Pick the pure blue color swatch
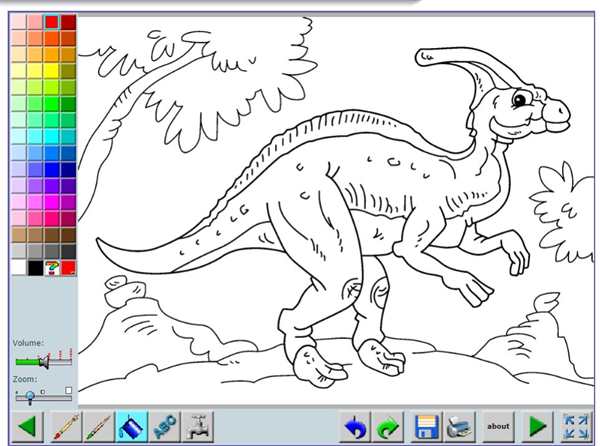600x446 pixels. point(52,169)
